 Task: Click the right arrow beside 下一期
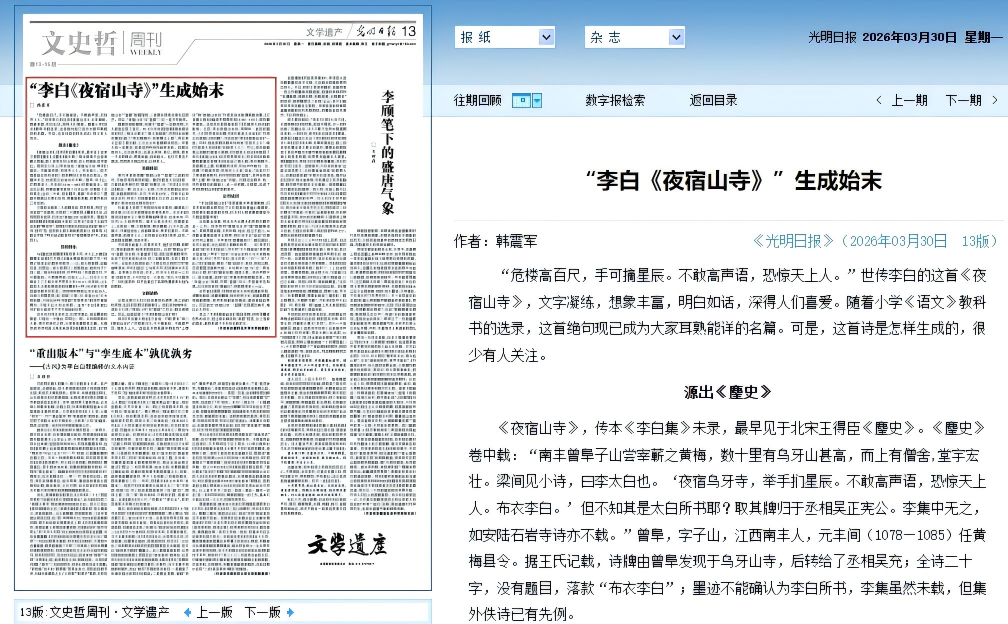[995, 100]
